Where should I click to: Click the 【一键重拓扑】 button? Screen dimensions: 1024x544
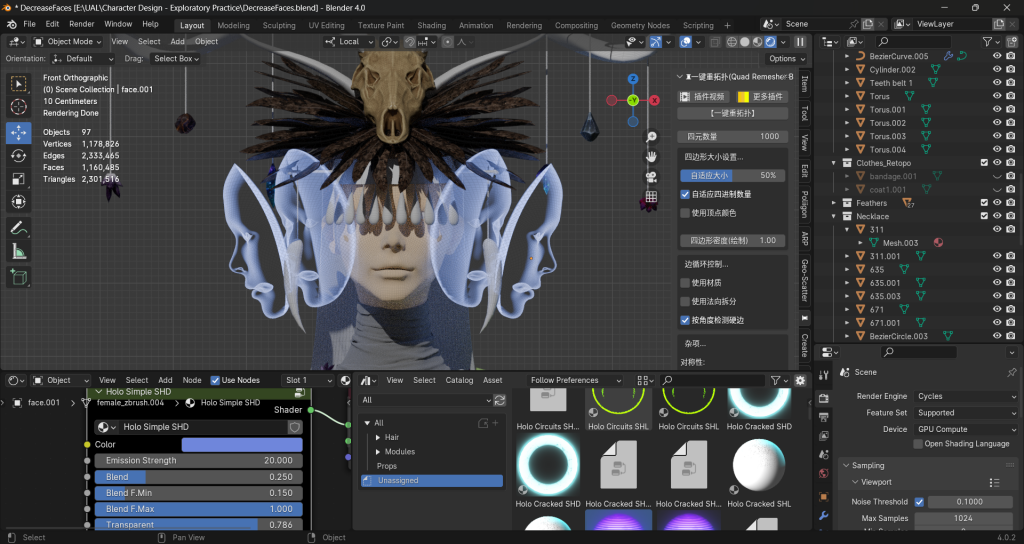[x=733, y=114]
